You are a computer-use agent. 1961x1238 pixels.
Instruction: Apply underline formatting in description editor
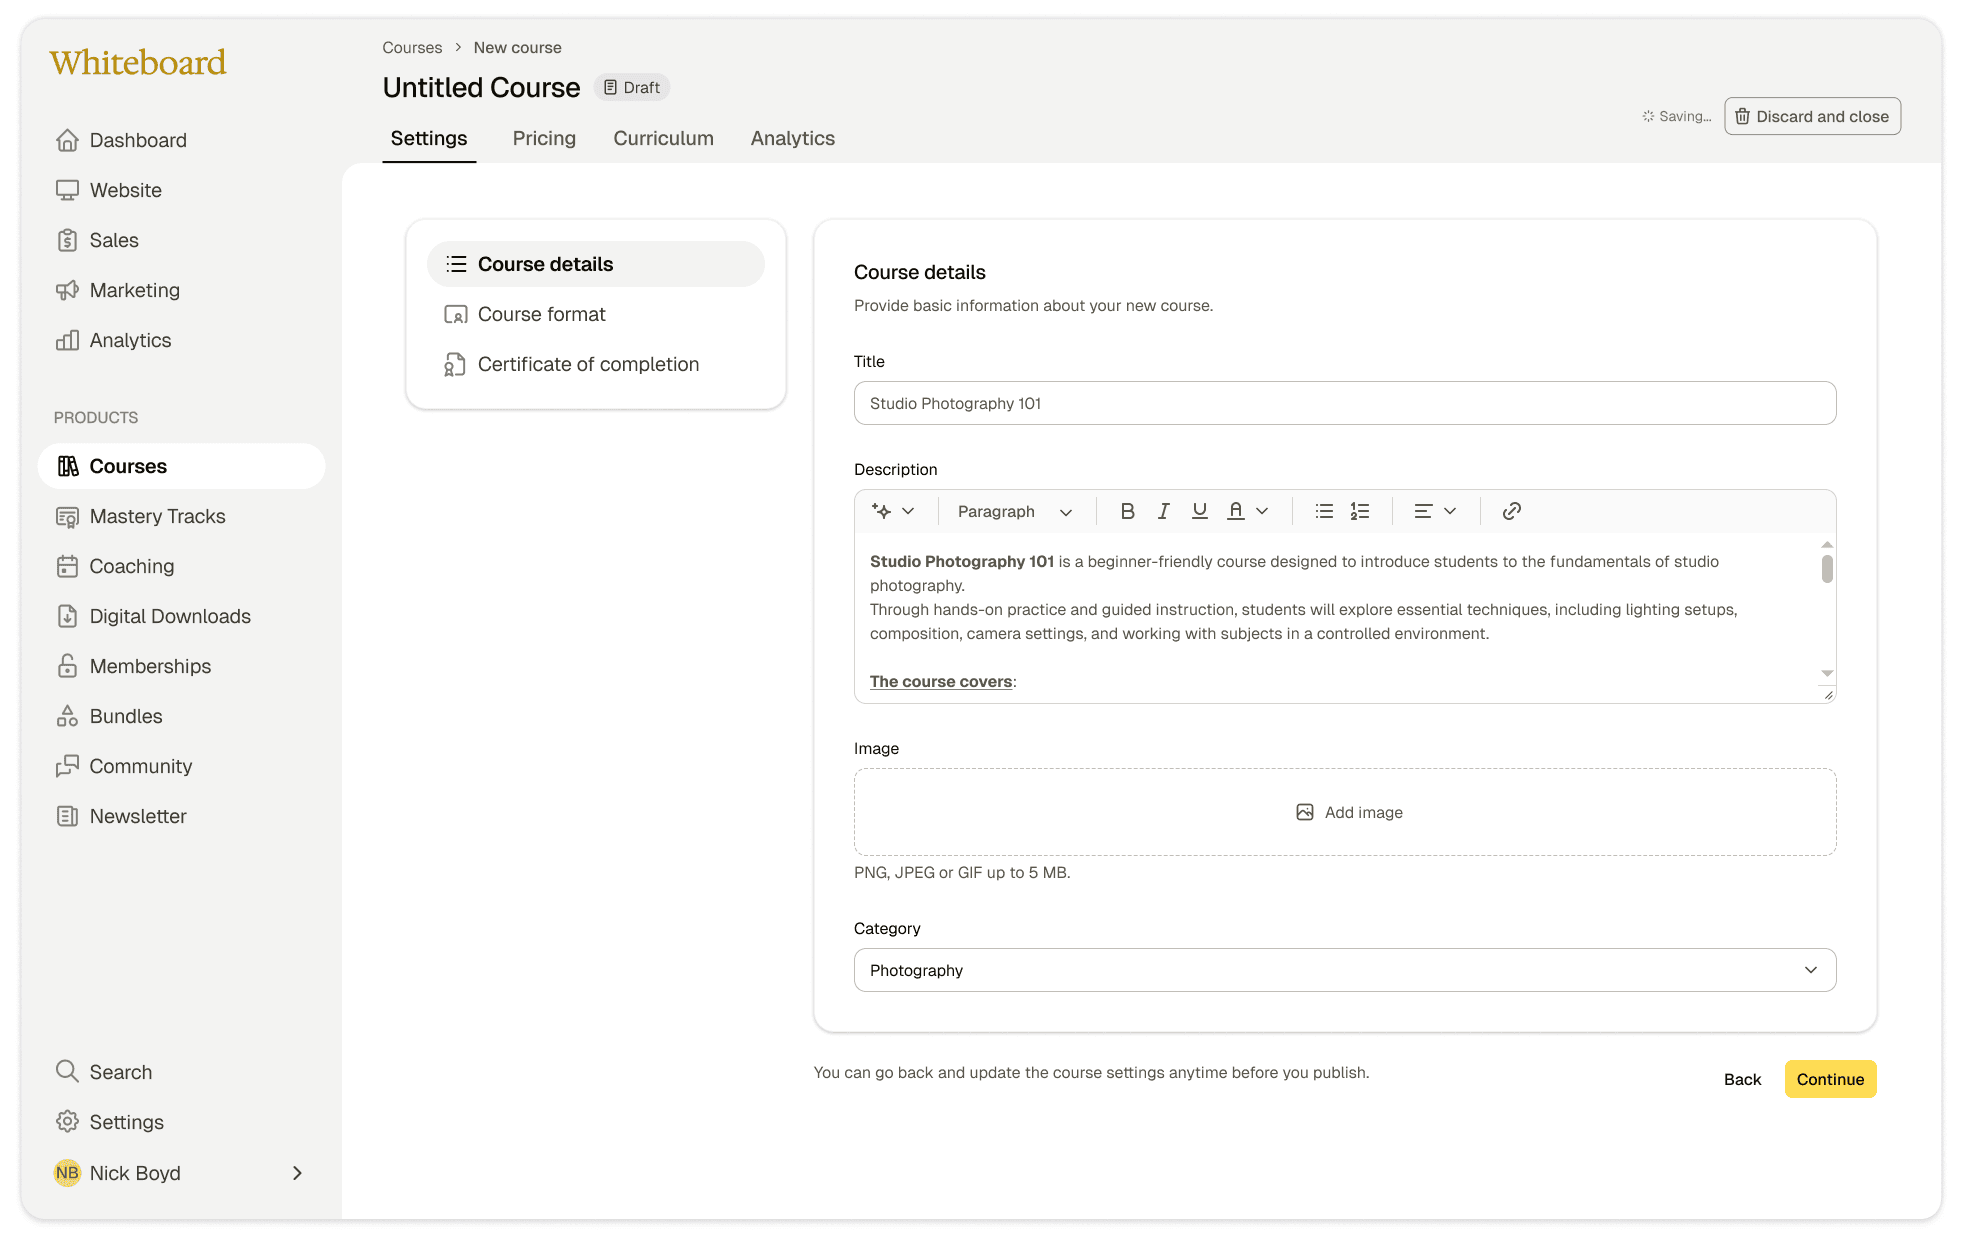(x=1199, y=511)
